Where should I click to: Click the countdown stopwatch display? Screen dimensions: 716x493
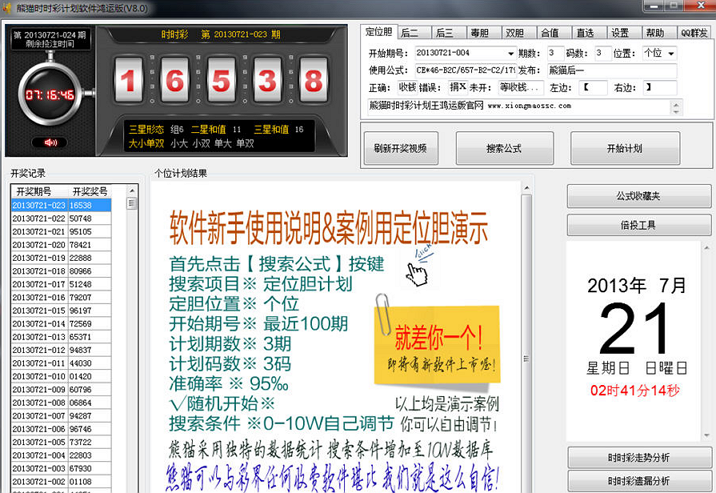coord(50,94)
